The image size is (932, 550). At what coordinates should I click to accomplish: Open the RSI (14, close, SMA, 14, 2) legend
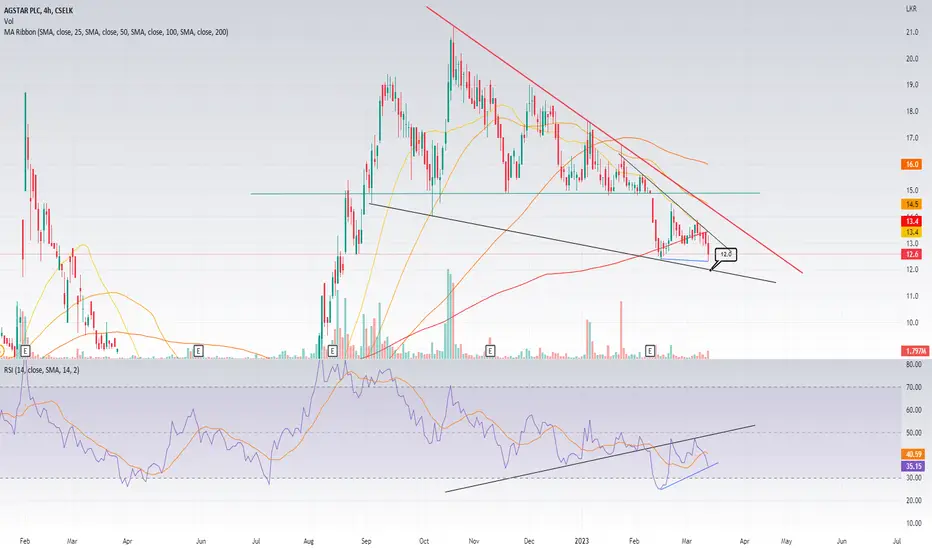coord(42,370)
